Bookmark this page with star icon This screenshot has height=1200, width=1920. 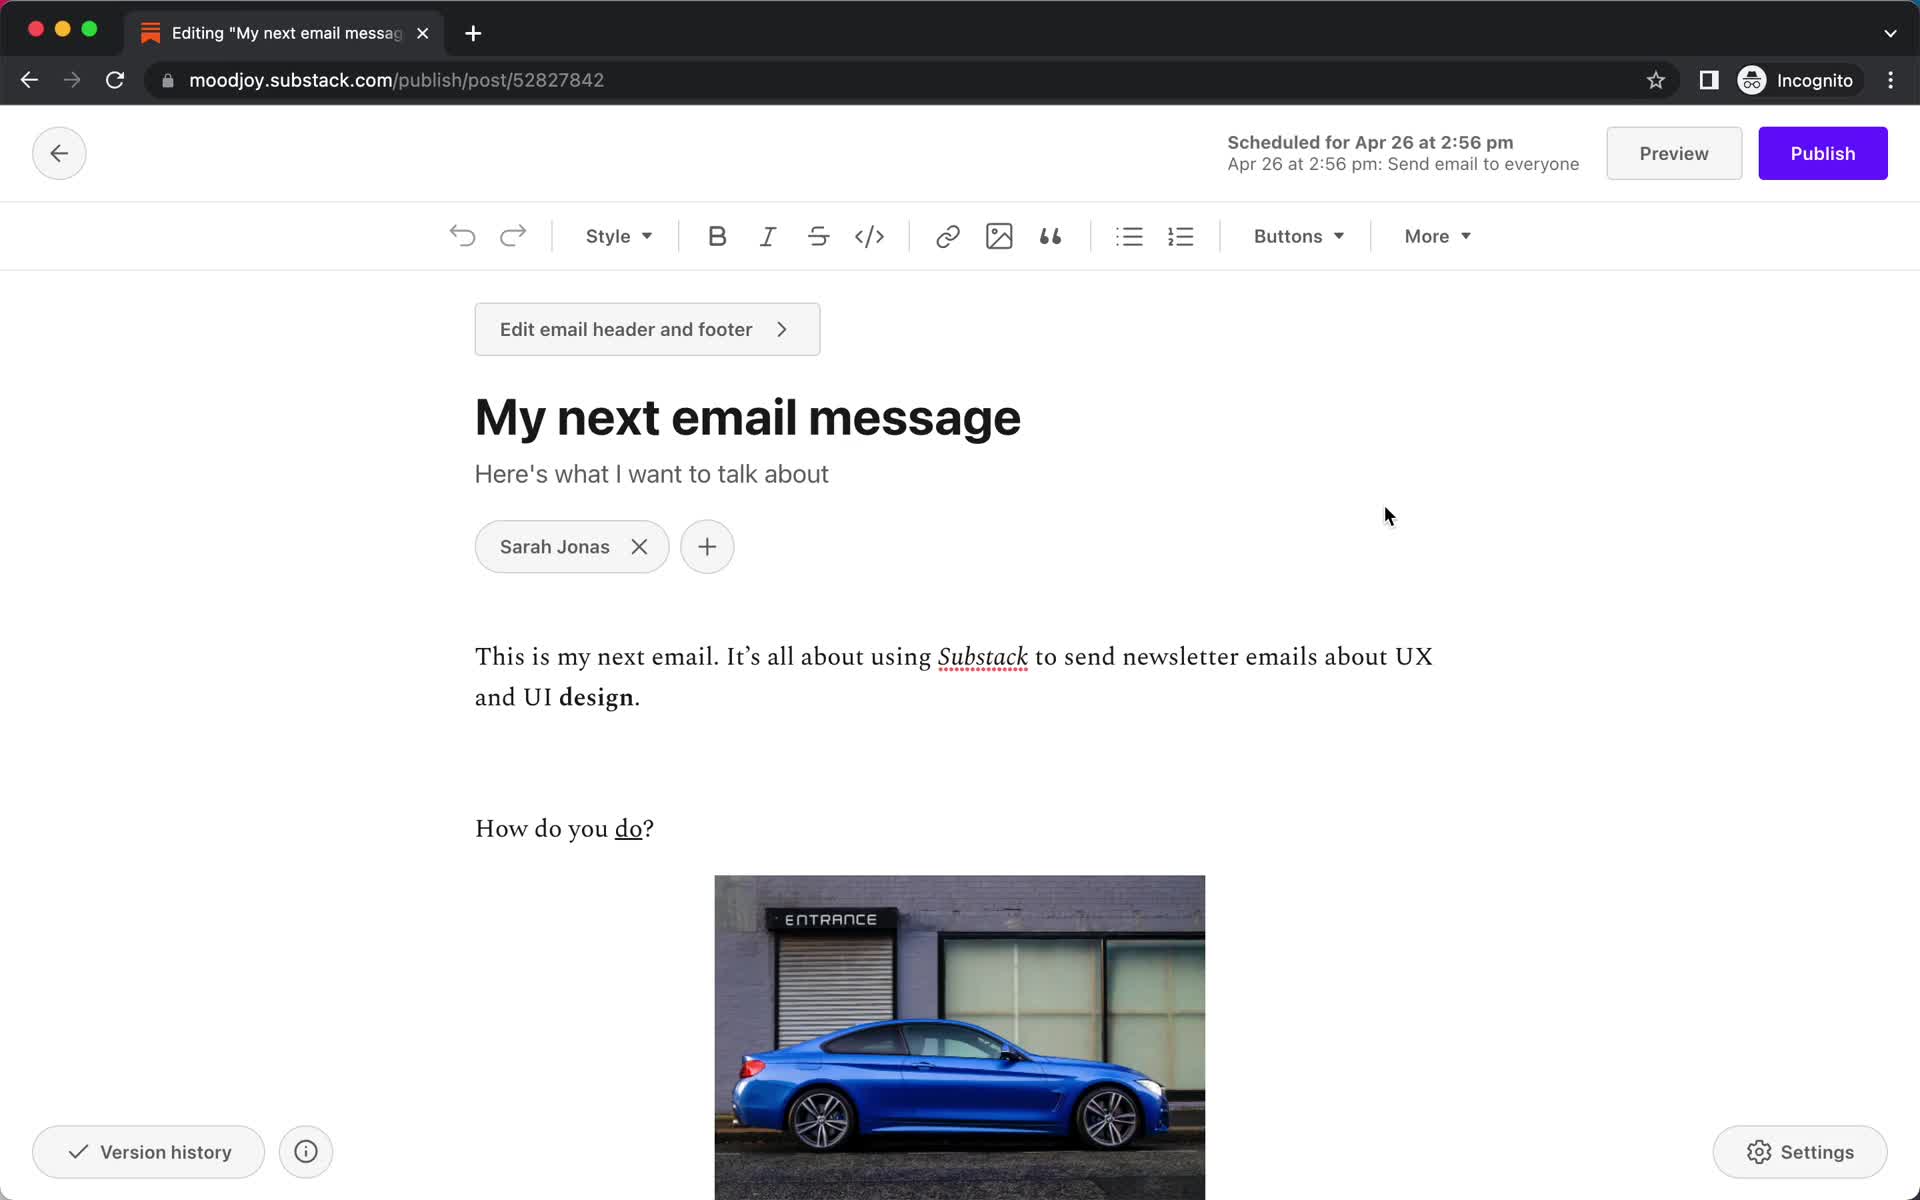[1656, 80]
